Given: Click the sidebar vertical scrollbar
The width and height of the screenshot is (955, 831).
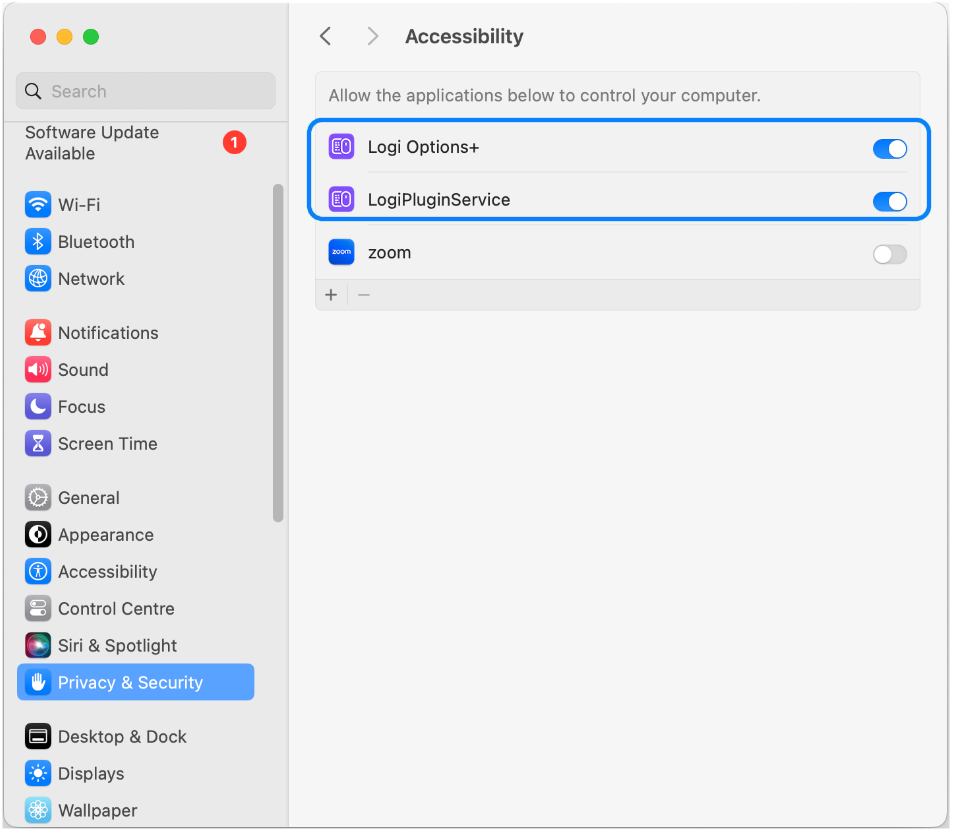Looking at the screenshot, I should tap(278, 352).
